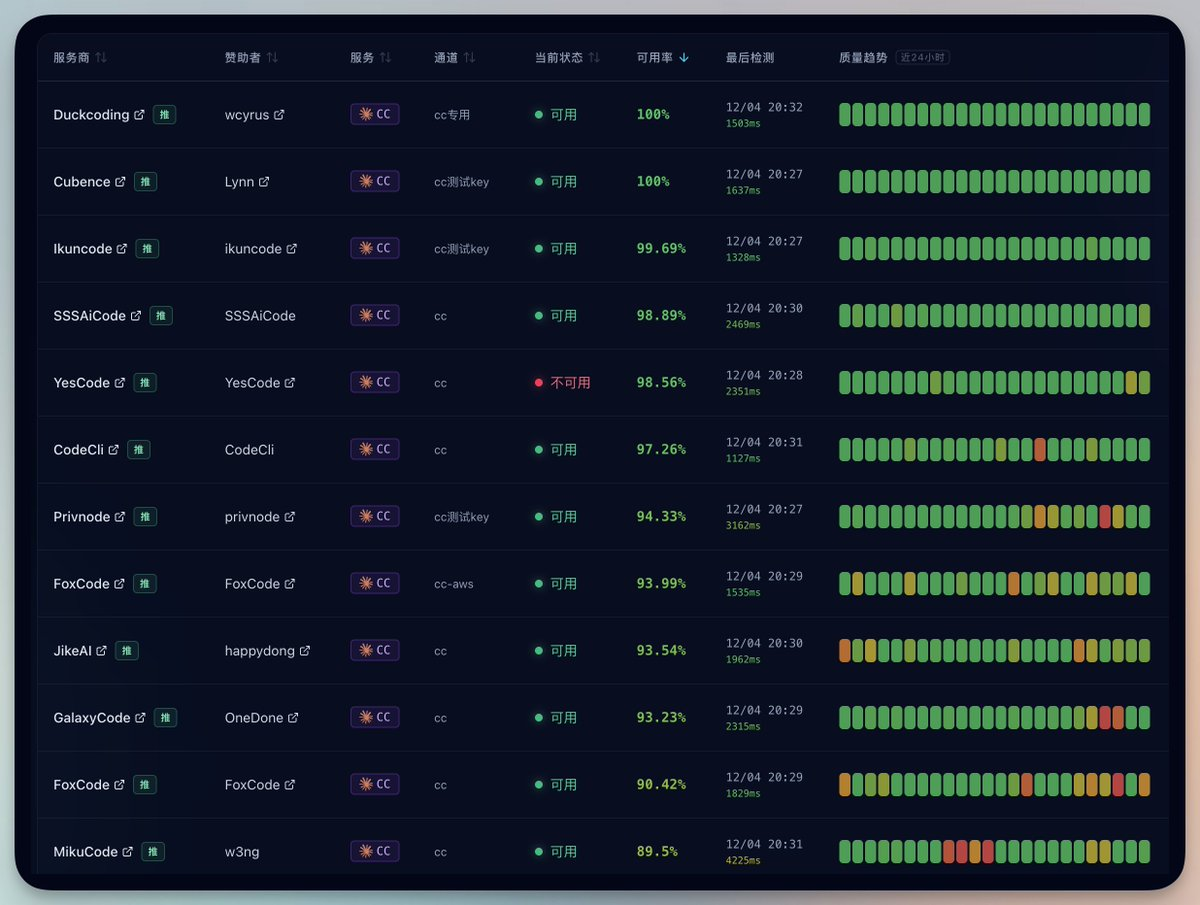
Task: Open external link icon next to GalaxyCode
Action: pos(141,718)
